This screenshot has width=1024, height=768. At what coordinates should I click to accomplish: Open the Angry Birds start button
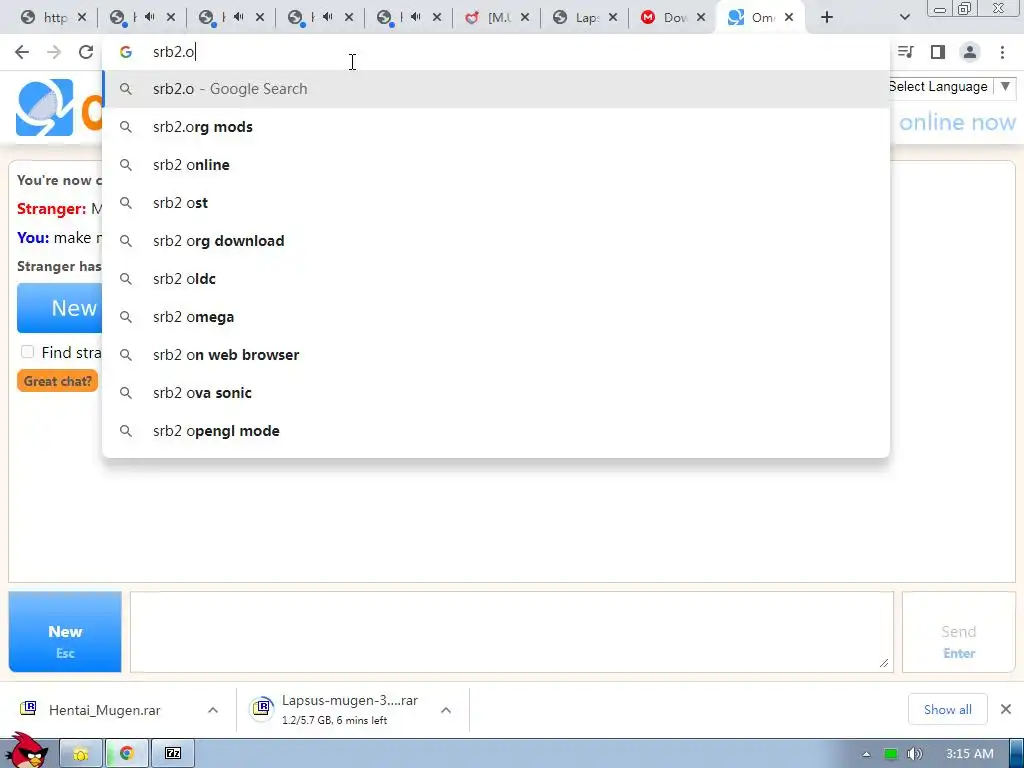click(25, 751)
